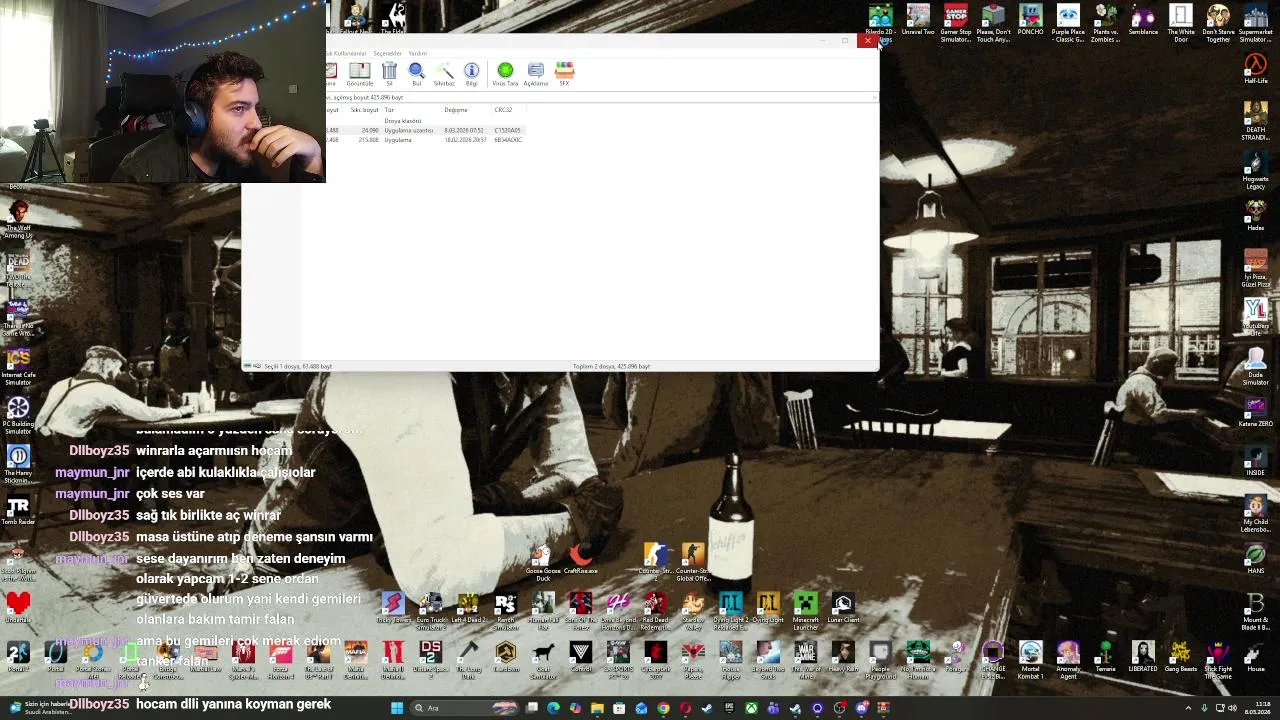Select Hogwarts Legacy desktop shortcut
The image size is (1280, 720).
coord(1256,170)
